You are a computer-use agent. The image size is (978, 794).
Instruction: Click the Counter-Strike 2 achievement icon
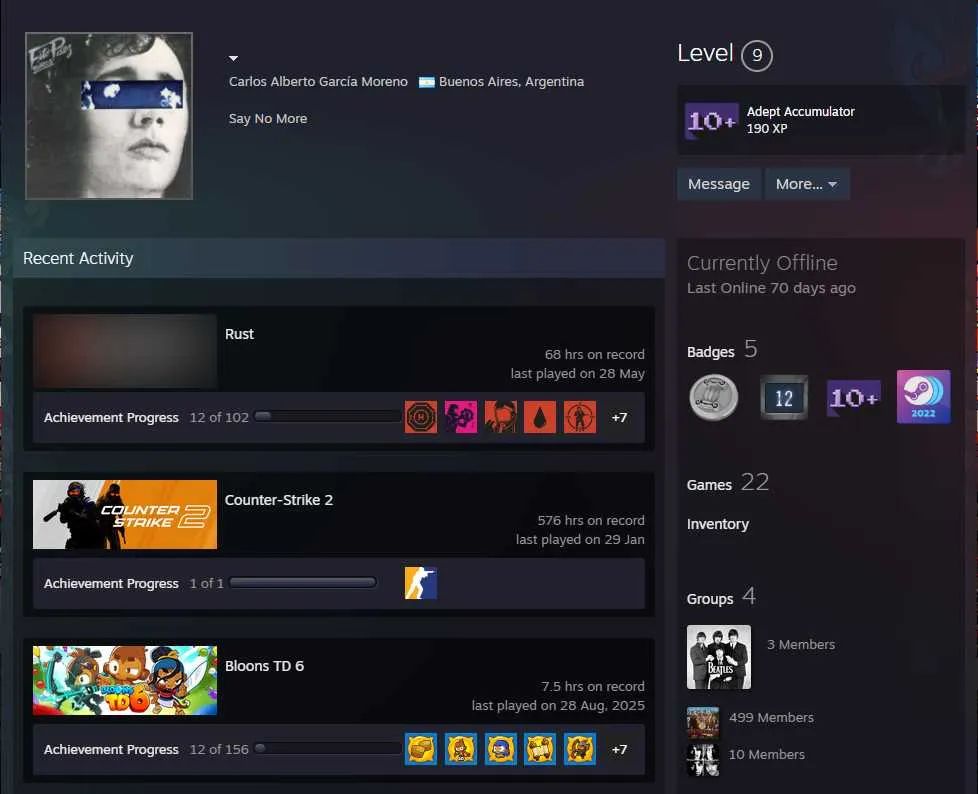[421, 583]
